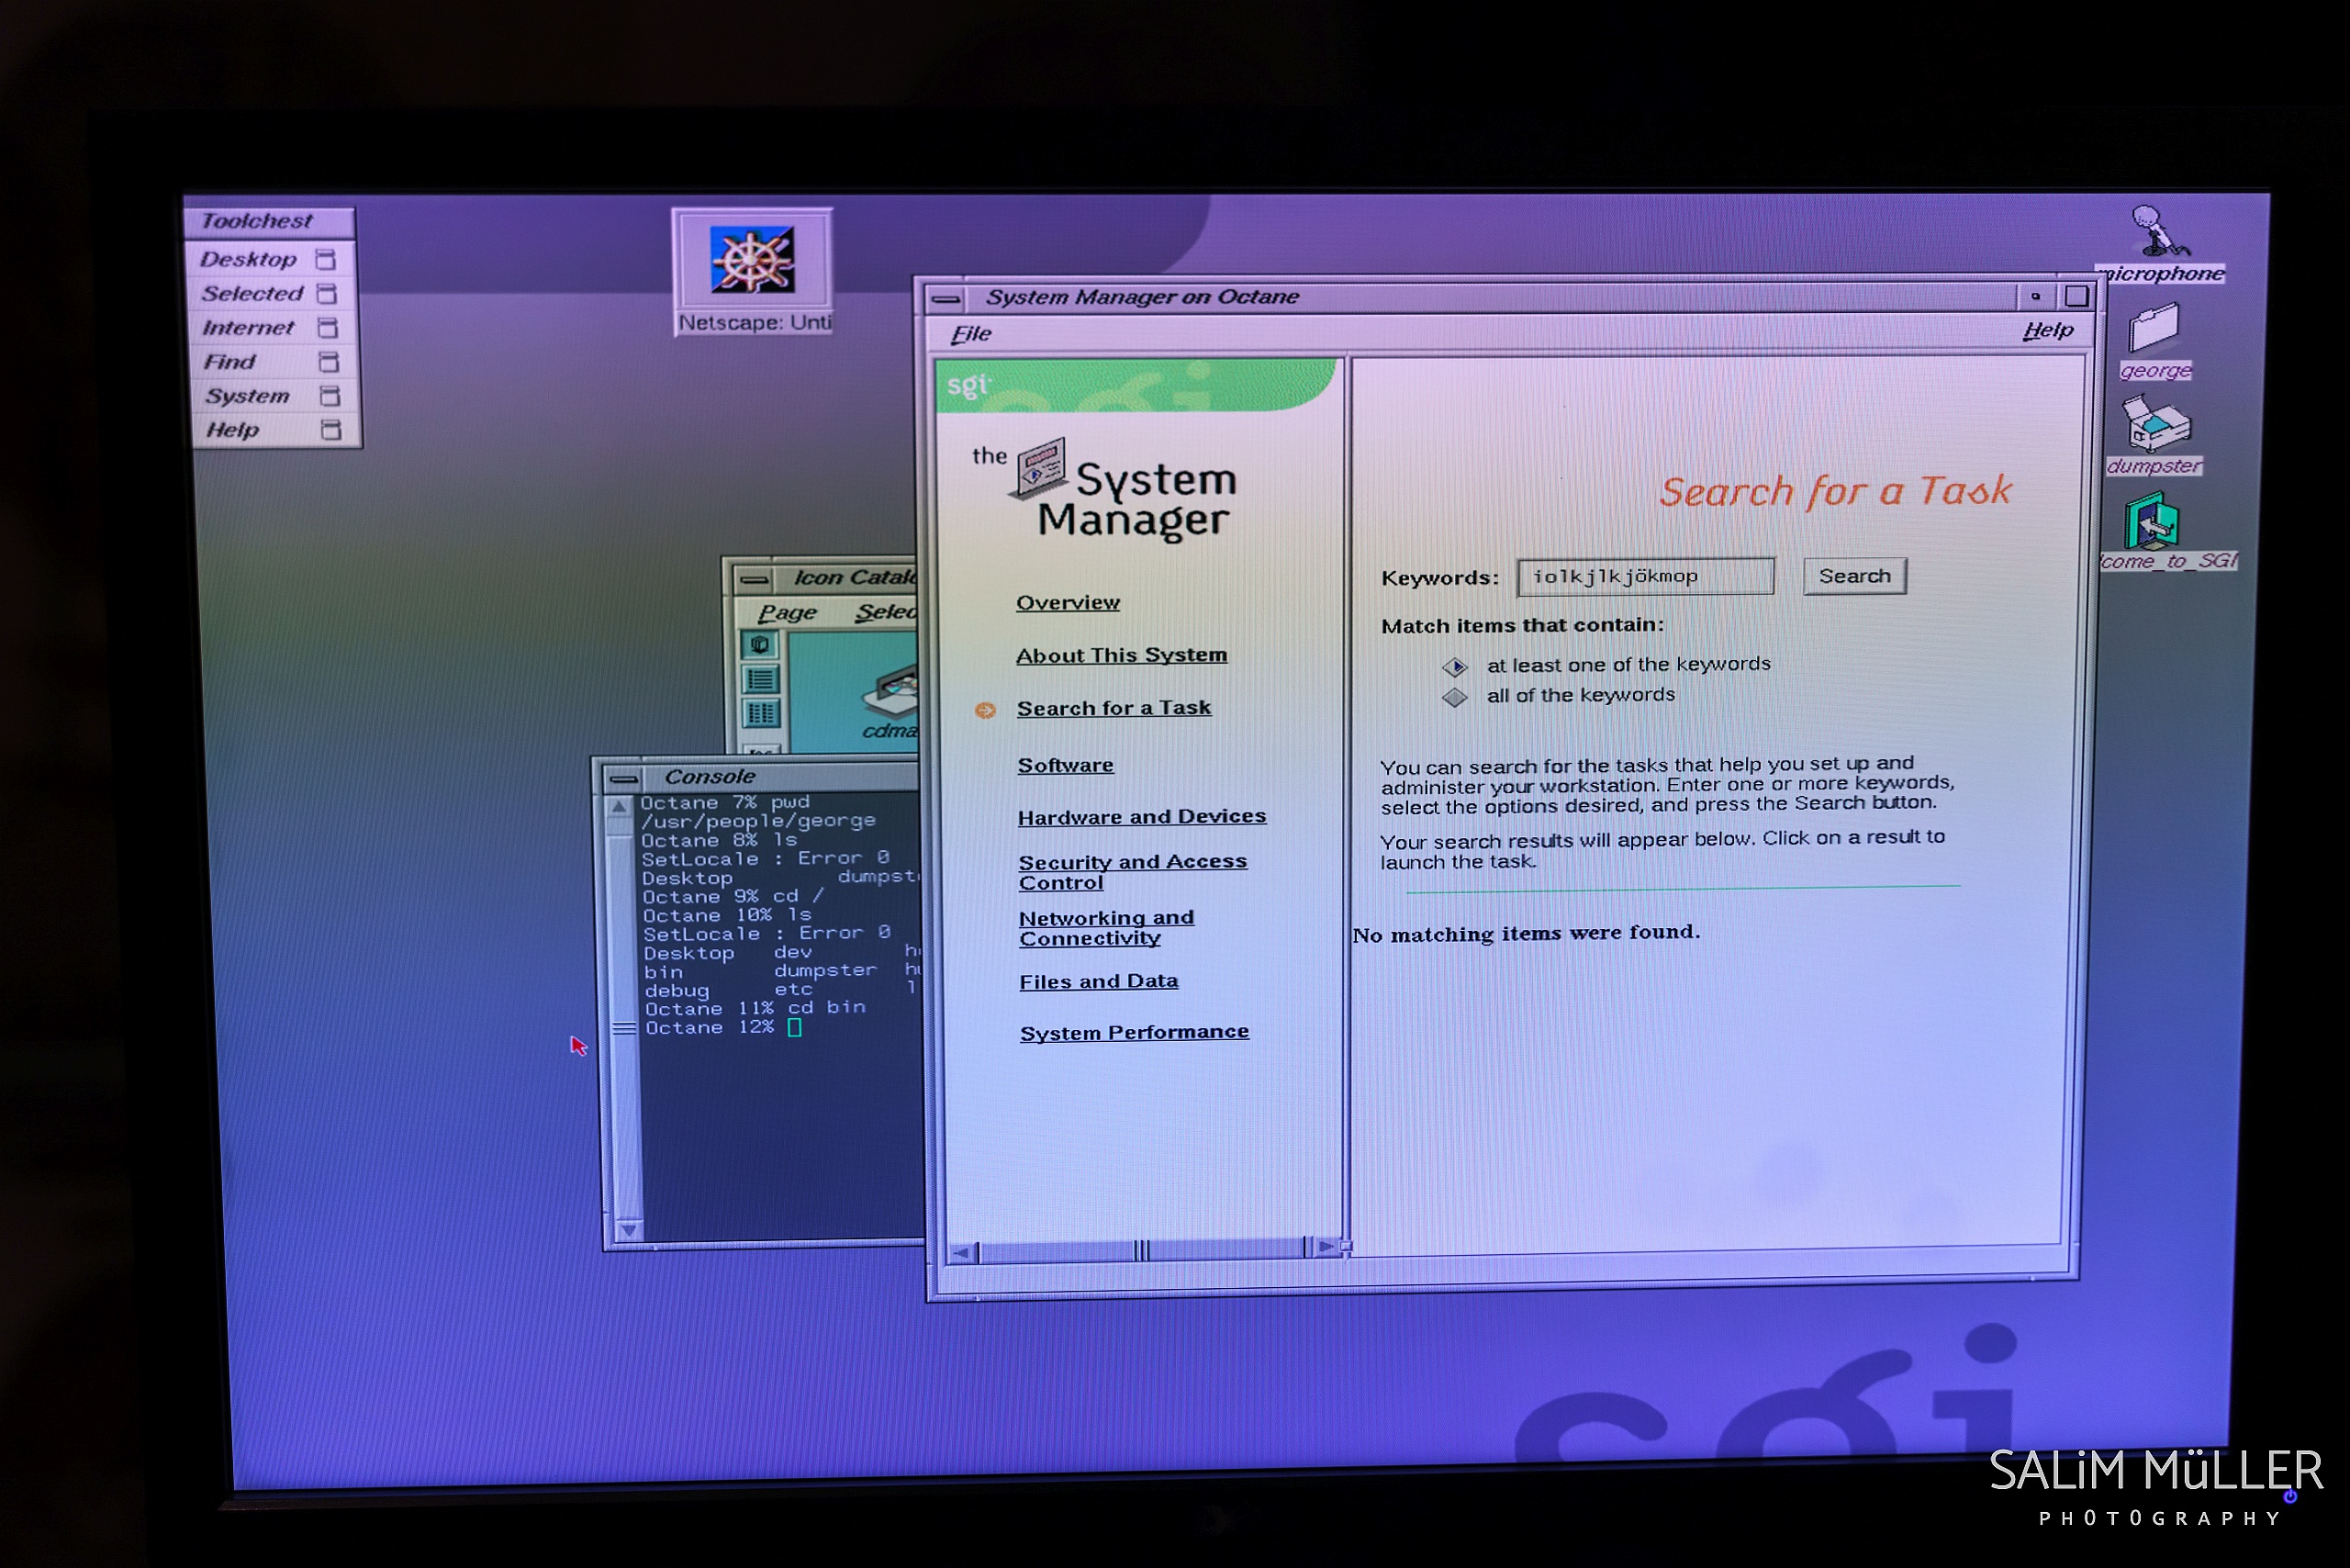Open the minimized Netscape icon

coord(752,262)
